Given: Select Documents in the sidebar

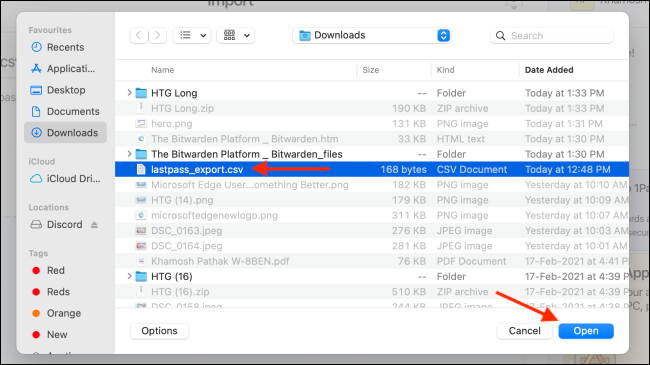Looking at the screenshot, I should (x=65, y=112).
